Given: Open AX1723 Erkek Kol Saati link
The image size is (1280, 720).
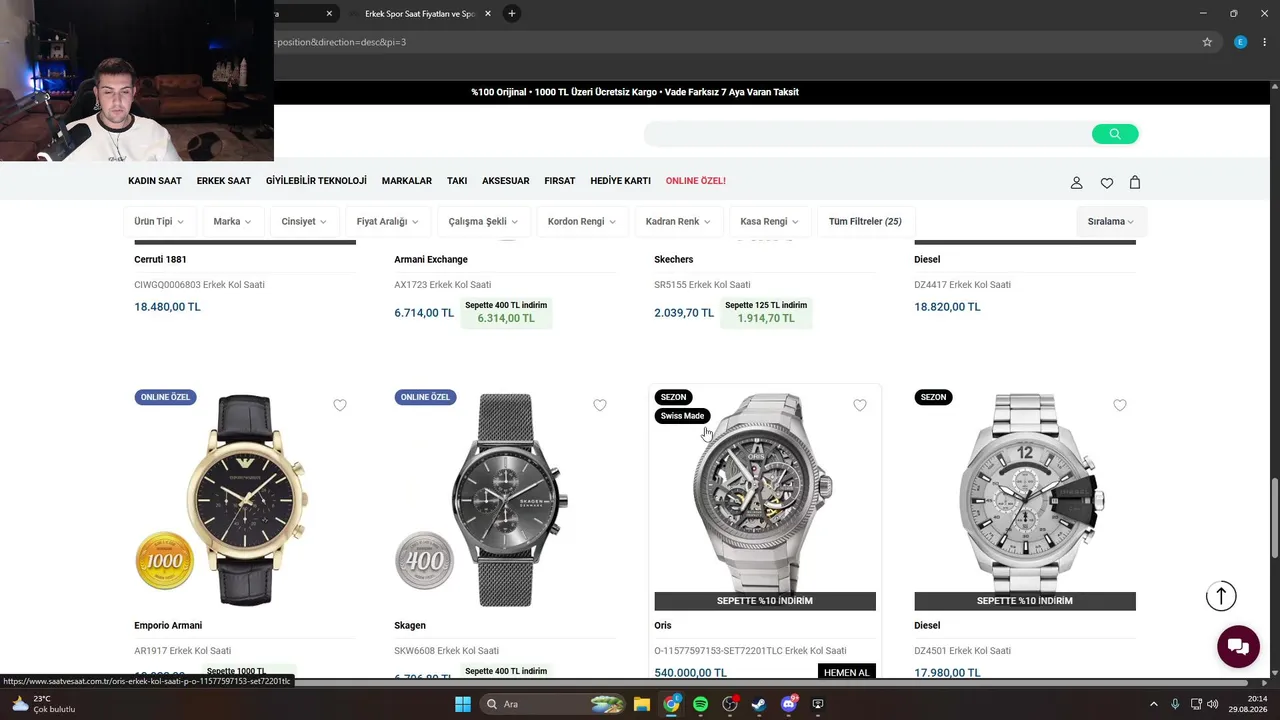Looking at the screenshot, I should 443,285.
